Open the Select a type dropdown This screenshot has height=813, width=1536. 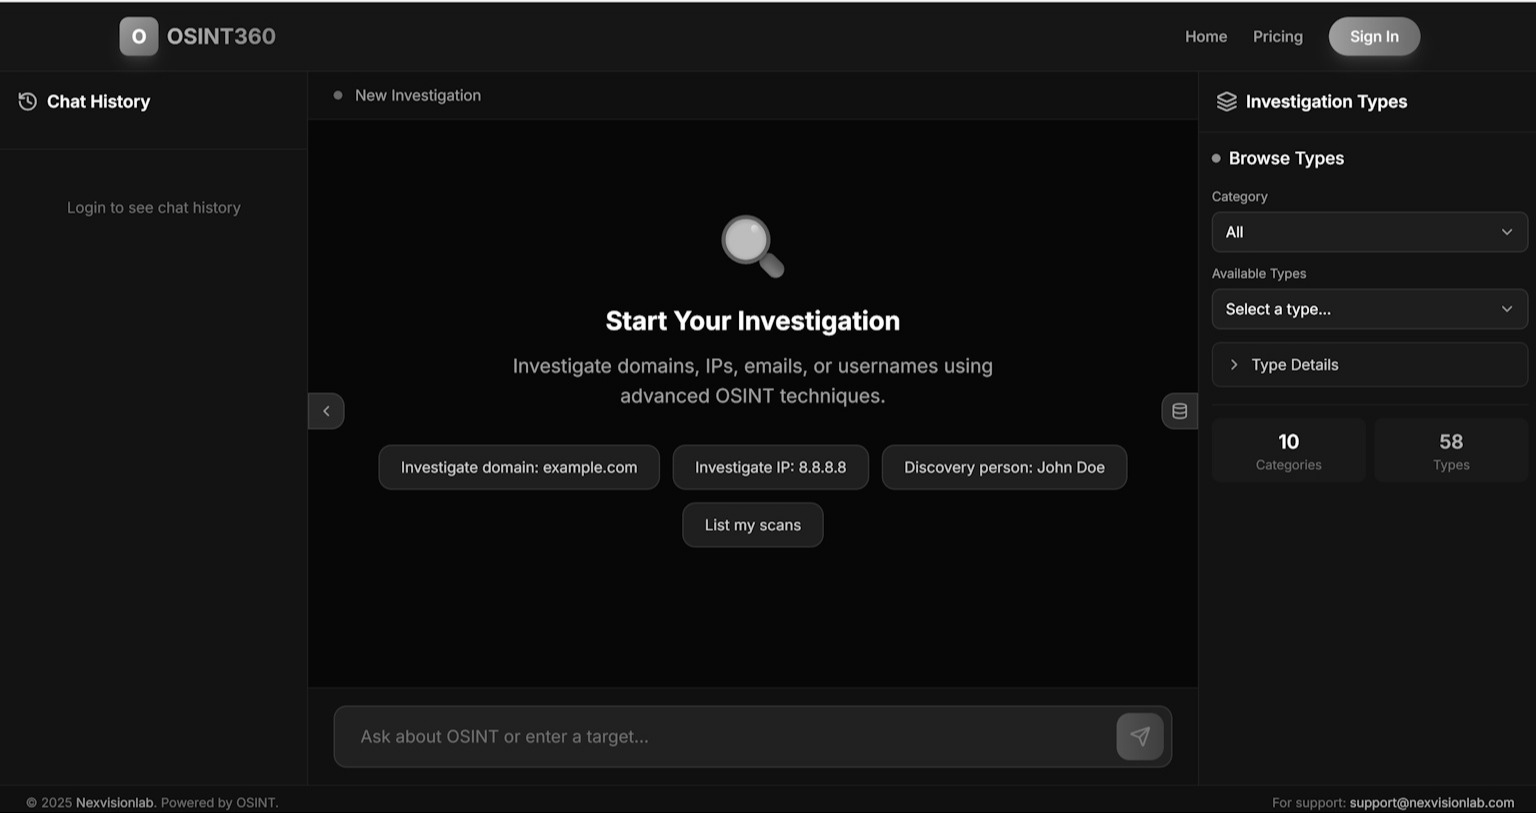tap(1368, 309)
